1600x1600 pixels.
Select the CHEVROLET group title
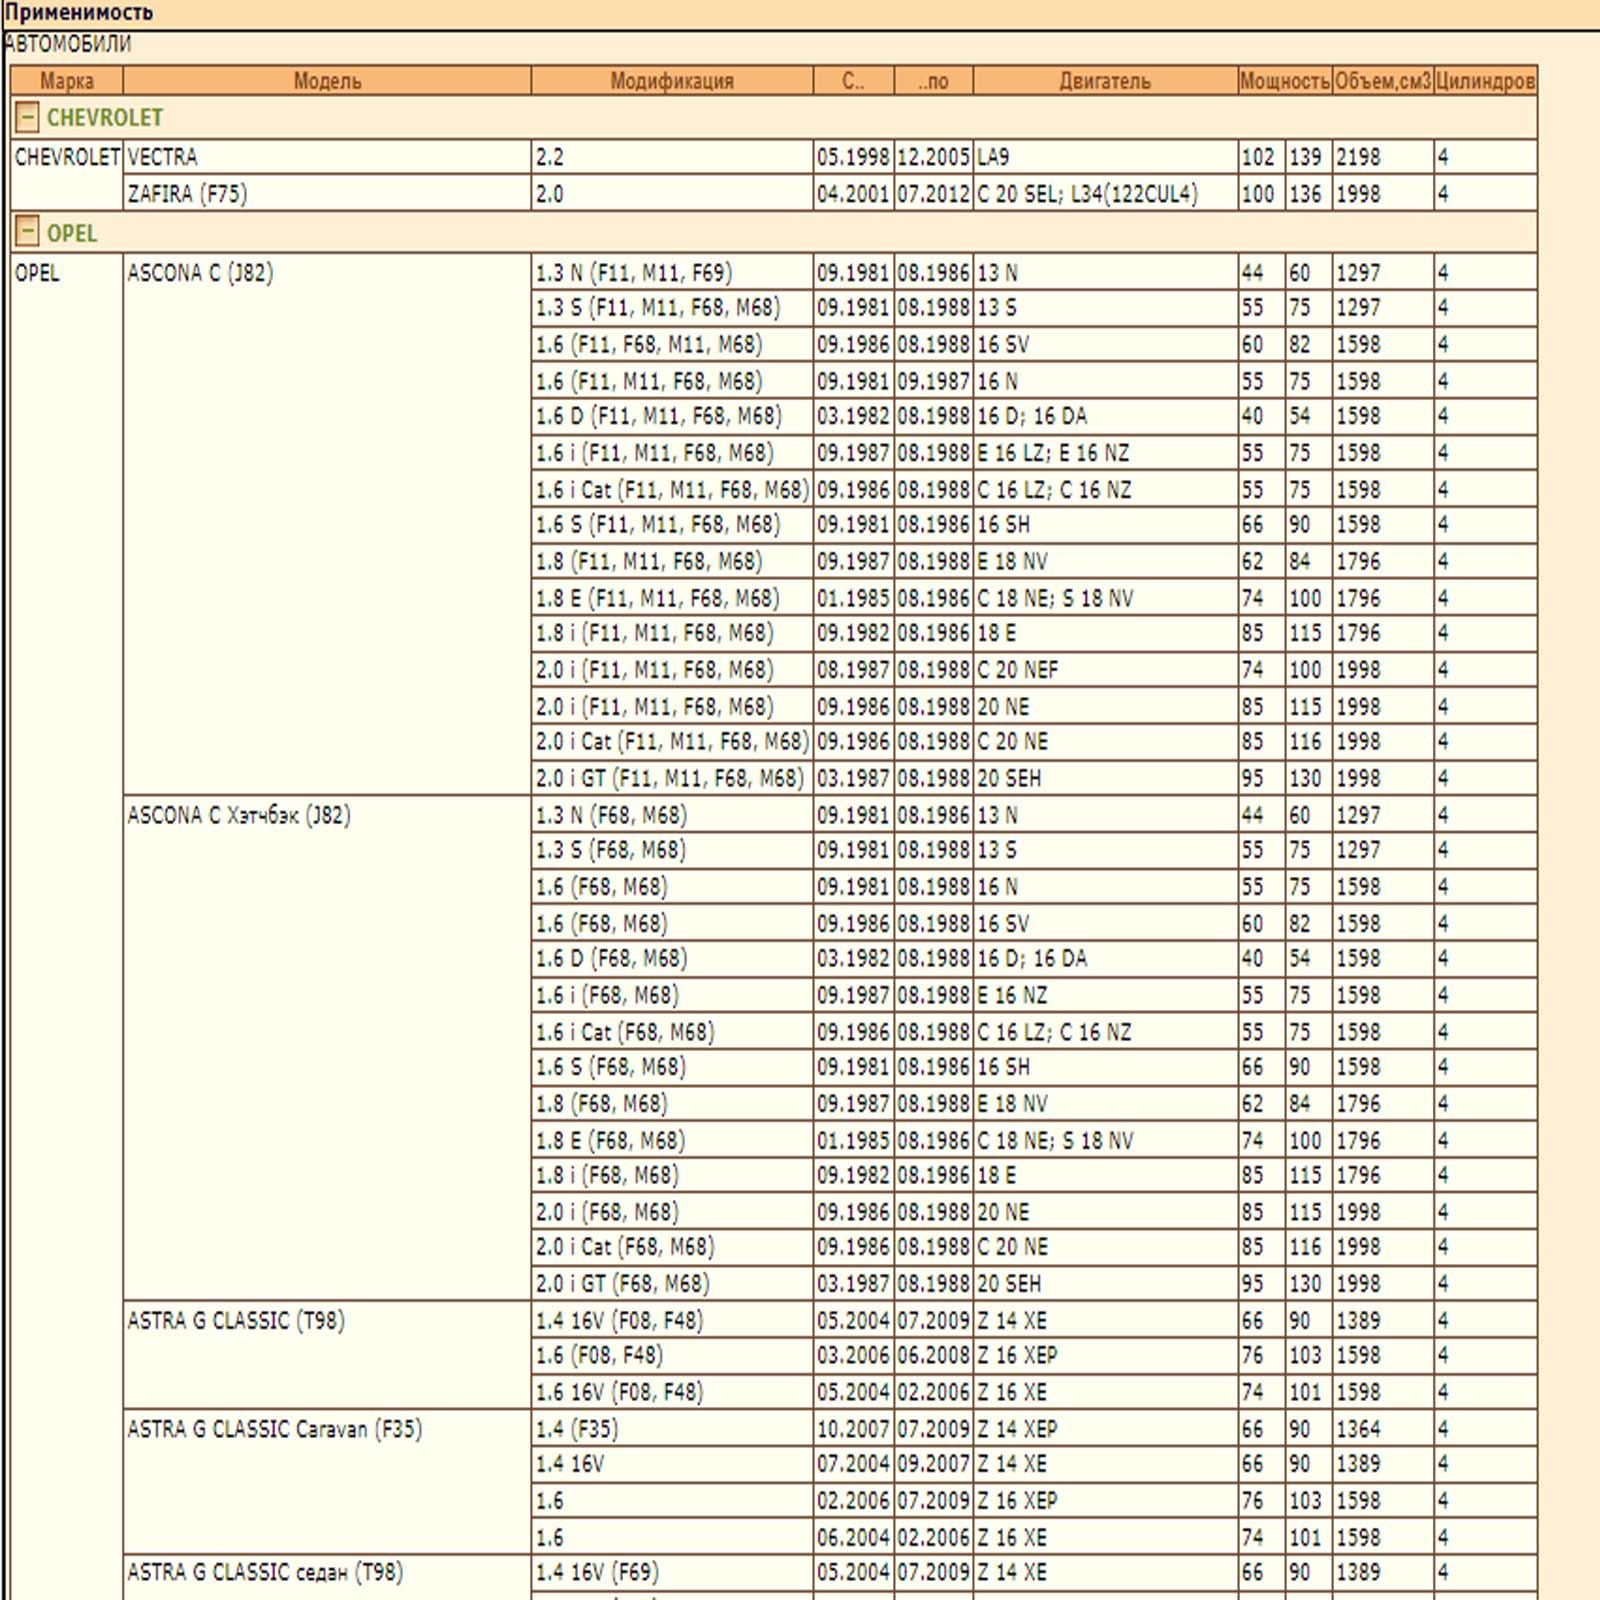(x=105, y=118)
